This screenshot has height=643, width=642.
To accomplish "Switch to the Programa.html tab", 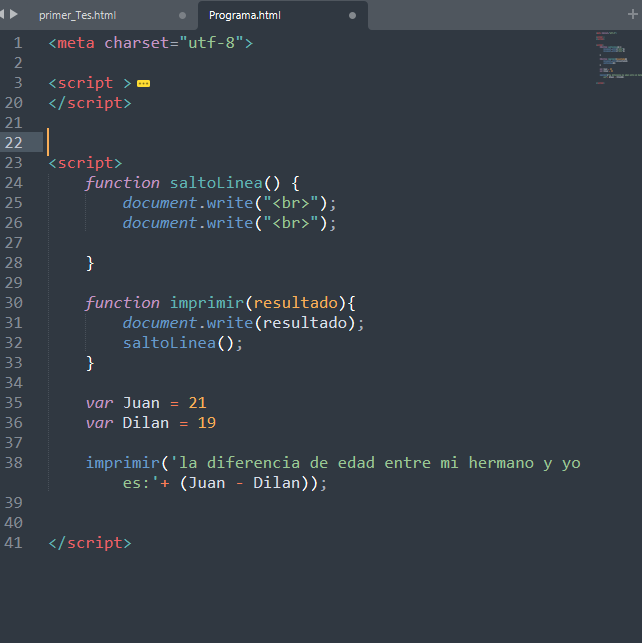I will 245,16.
